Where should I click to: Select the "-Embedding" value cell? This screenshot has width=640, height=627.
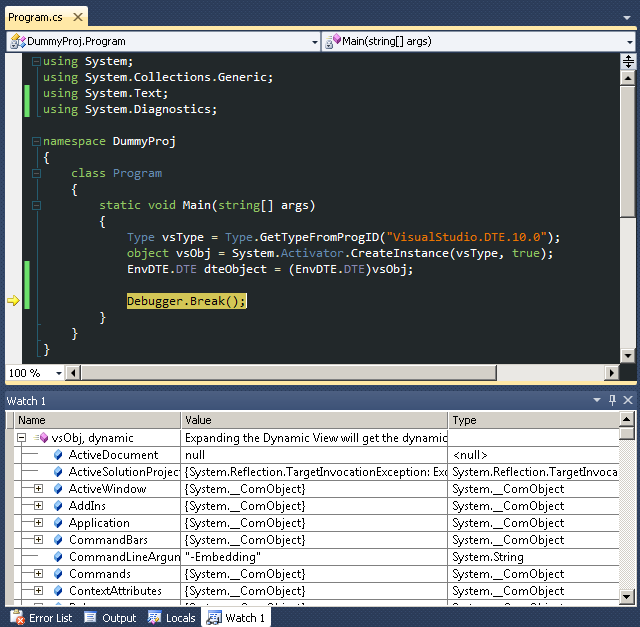tap(314, 557)
